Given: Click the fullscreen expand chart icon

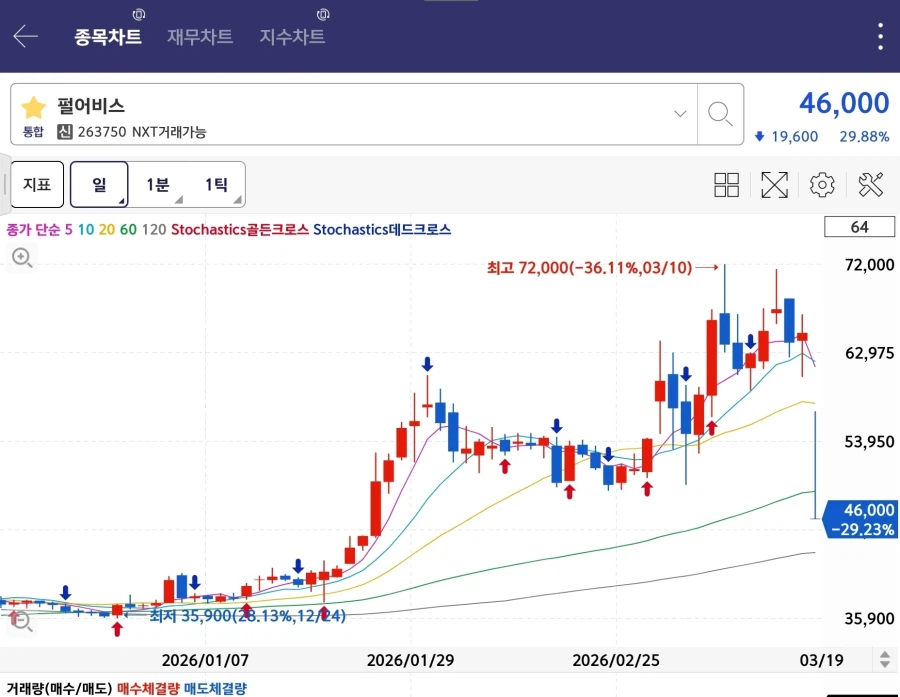Looking at the screenshot, I should (774, 184).
